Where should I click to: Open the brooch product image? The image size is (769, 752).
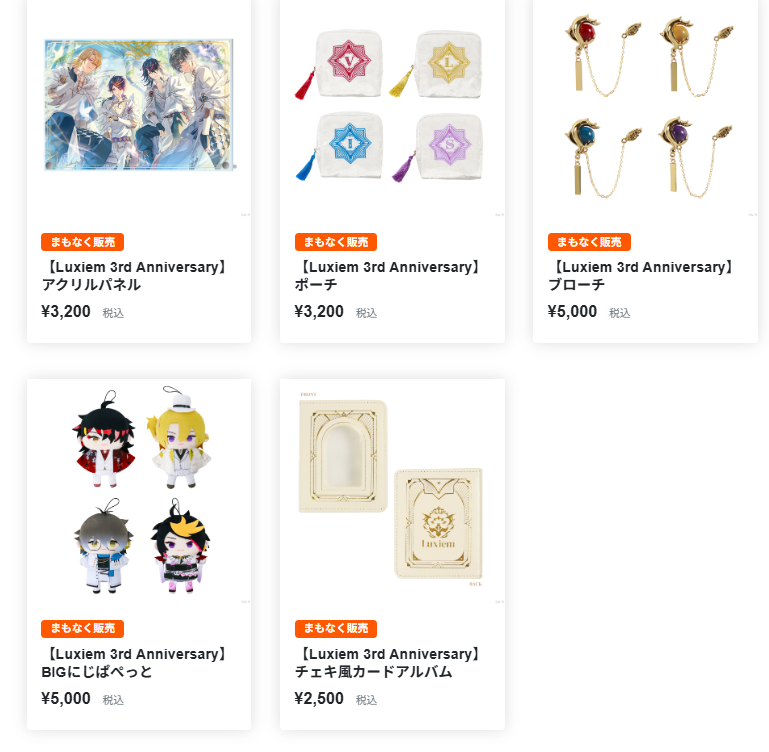(x=645, y=105)
